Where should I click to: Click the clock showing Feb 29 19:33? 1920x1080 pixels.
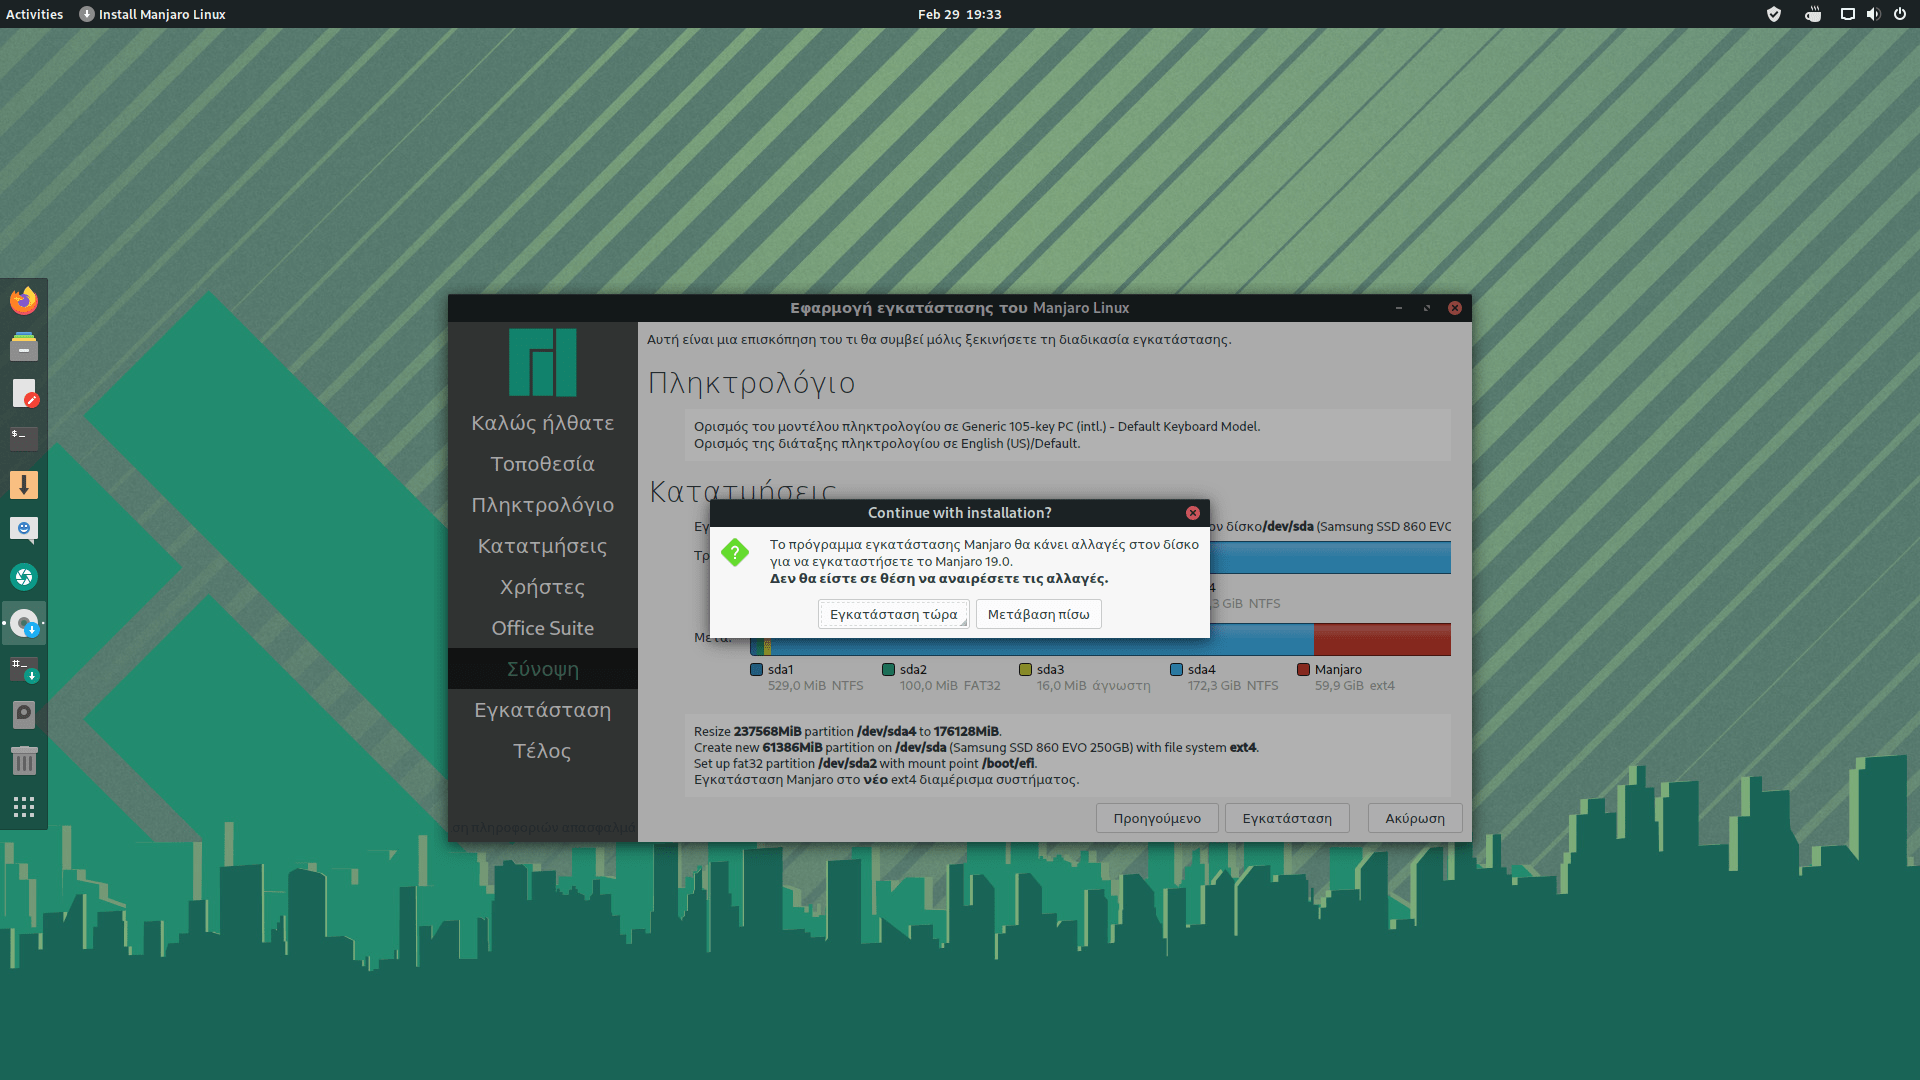pyautogui.click(x=959, y=14)
